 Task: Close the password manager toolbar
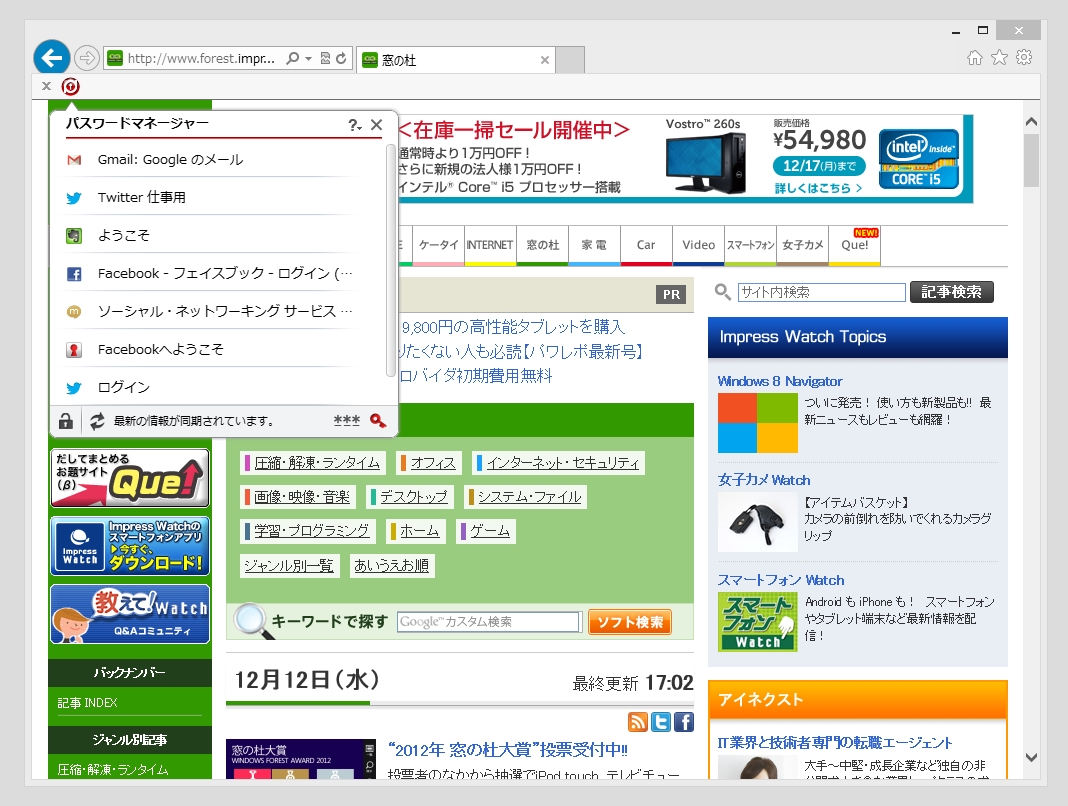pyautogui.click(x=46, y=86)
